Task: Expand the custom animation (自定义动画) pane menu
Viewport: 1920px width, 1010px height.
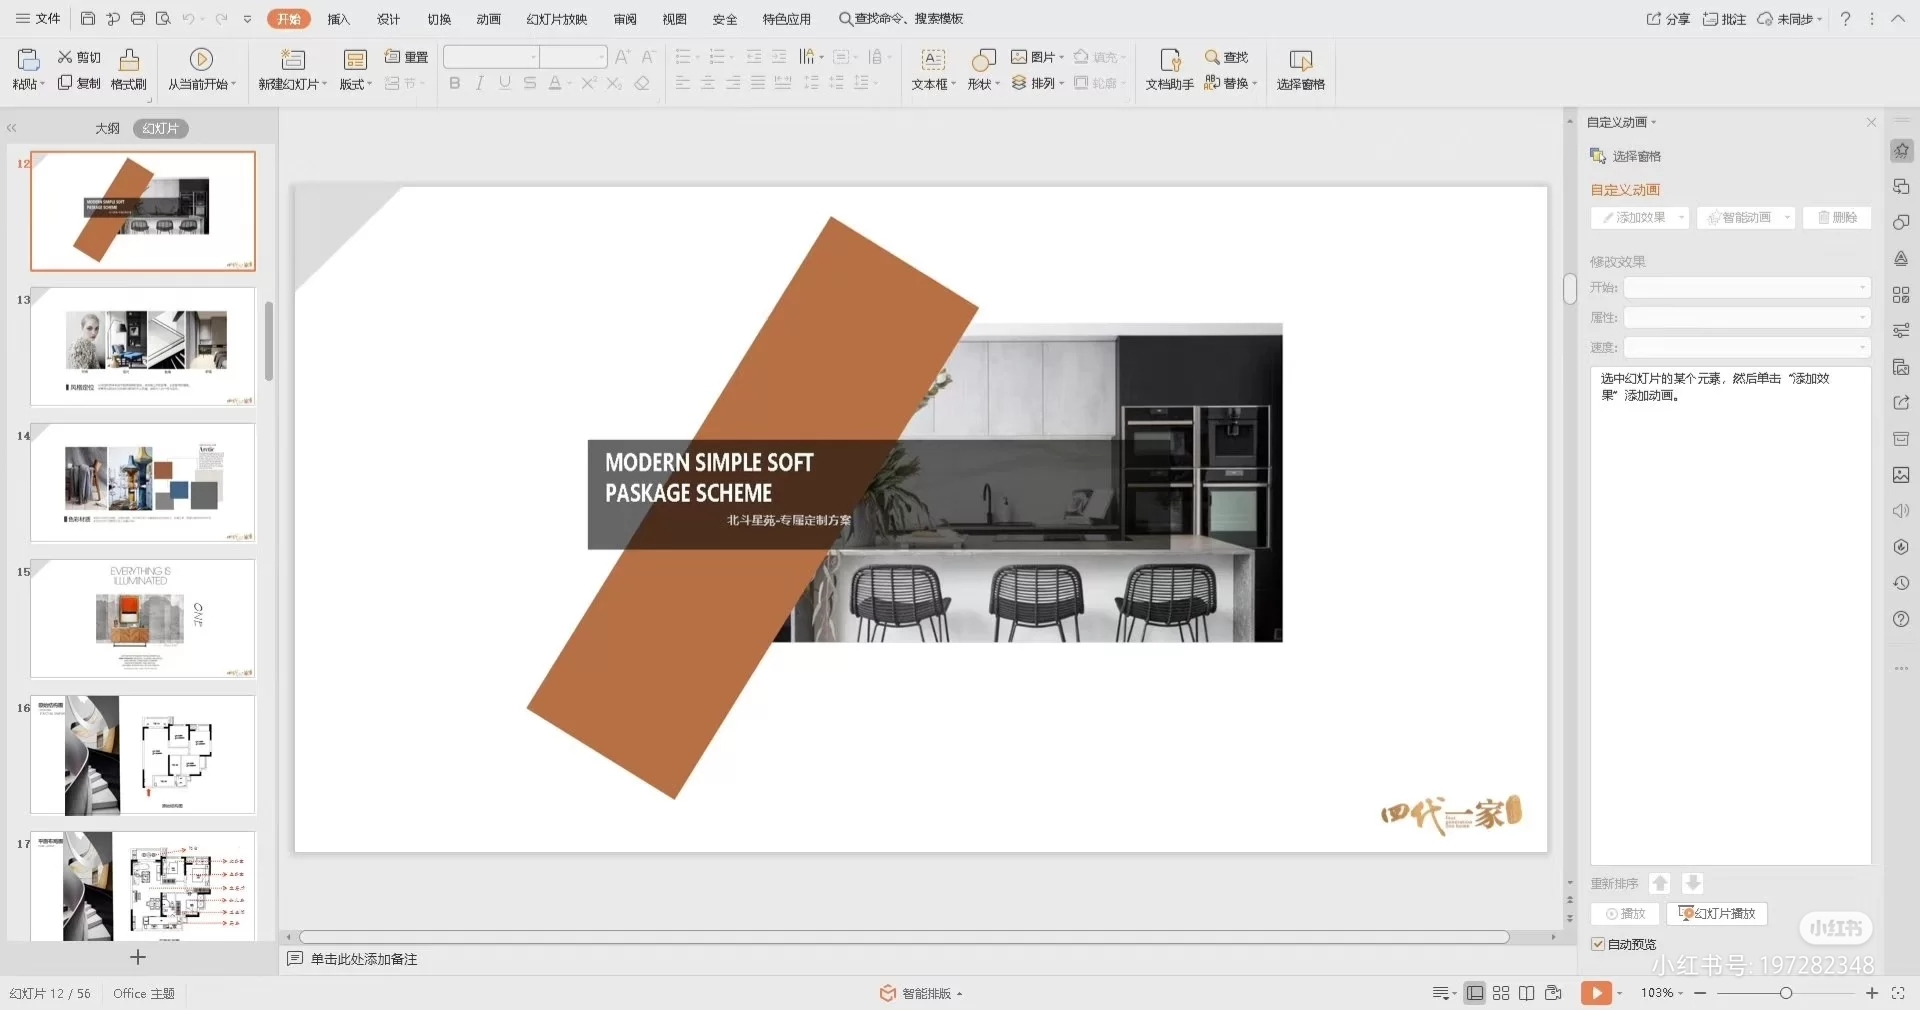Action: point(1621,122)
